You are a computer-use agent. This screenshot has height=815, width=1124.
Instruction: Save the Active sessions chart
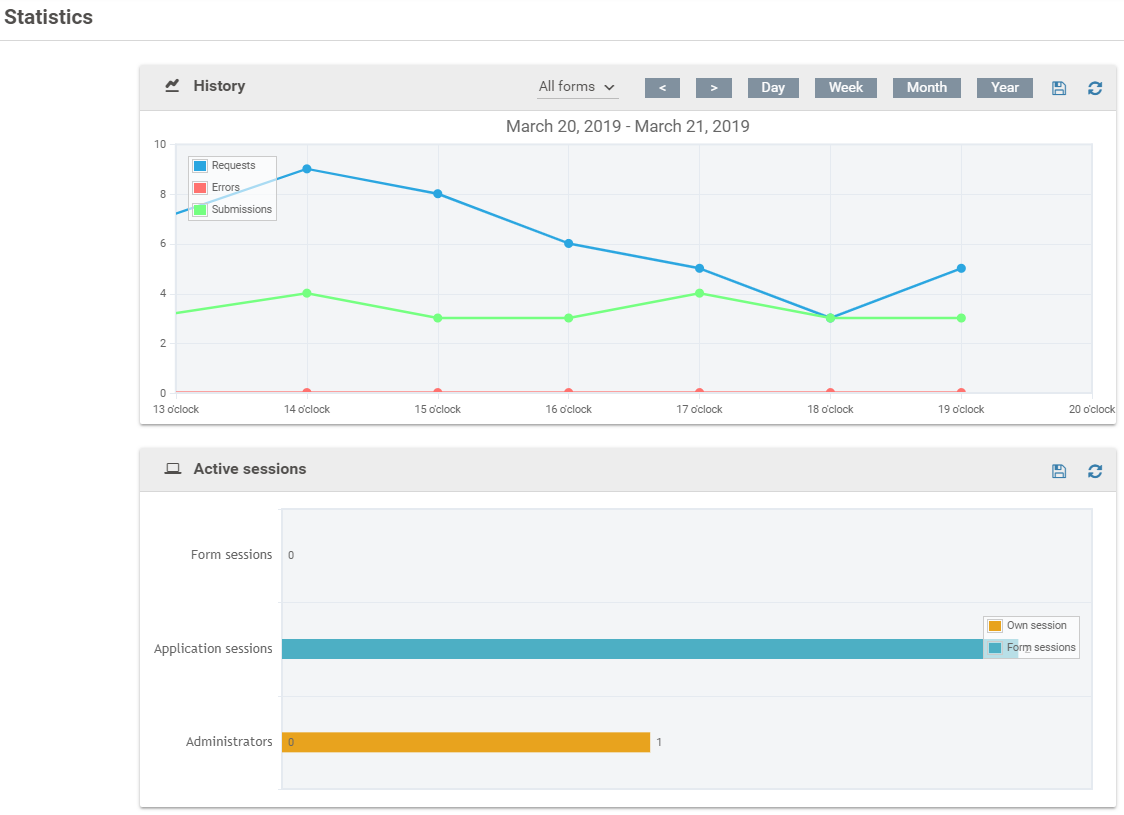(x=1059, y=471)
